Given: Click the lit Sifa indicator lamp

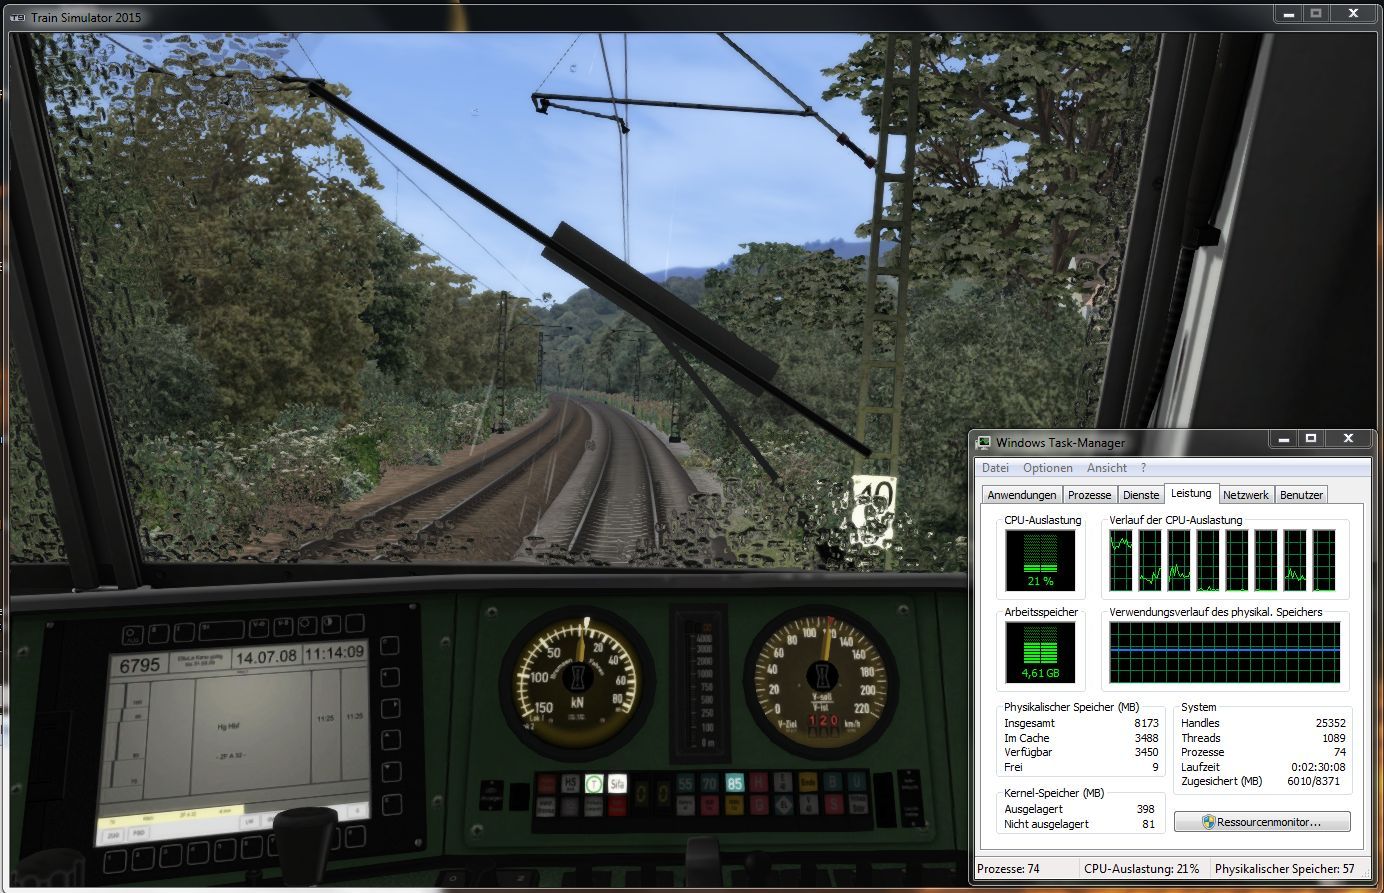Looking at the screenshot, I should [x=618, y=784].
